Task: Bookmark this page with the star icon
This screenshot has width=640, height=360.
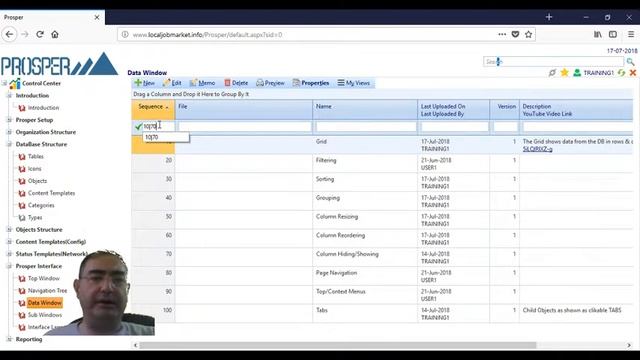Action: tap(529, 34)
